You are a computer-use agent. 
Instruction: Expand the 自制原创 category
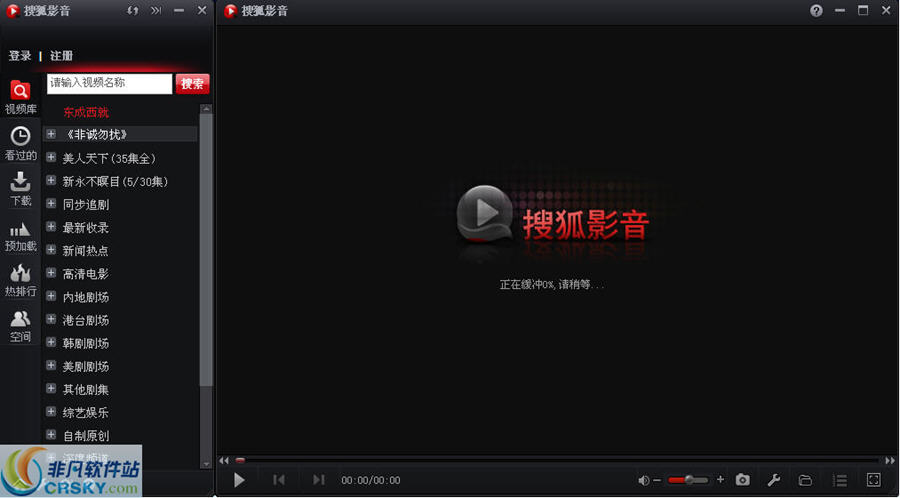51,435
